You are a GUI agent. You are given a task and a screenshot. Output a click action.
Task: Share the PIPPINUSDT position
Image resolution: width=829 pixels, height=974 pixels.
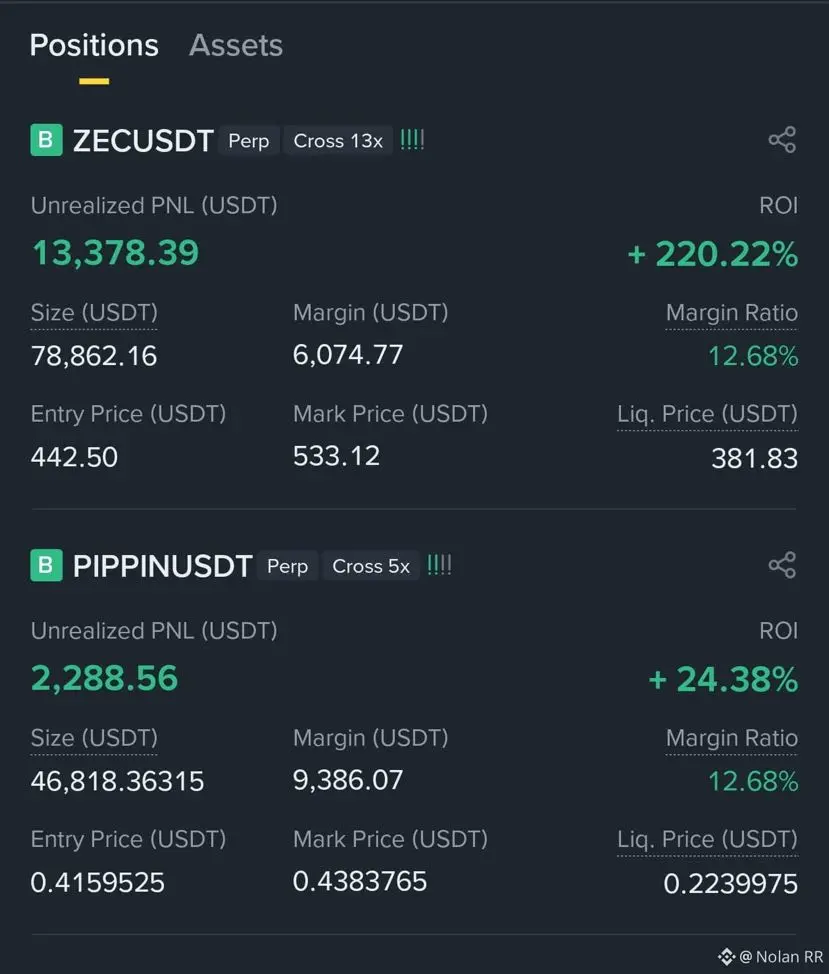(x=782, y=565)
